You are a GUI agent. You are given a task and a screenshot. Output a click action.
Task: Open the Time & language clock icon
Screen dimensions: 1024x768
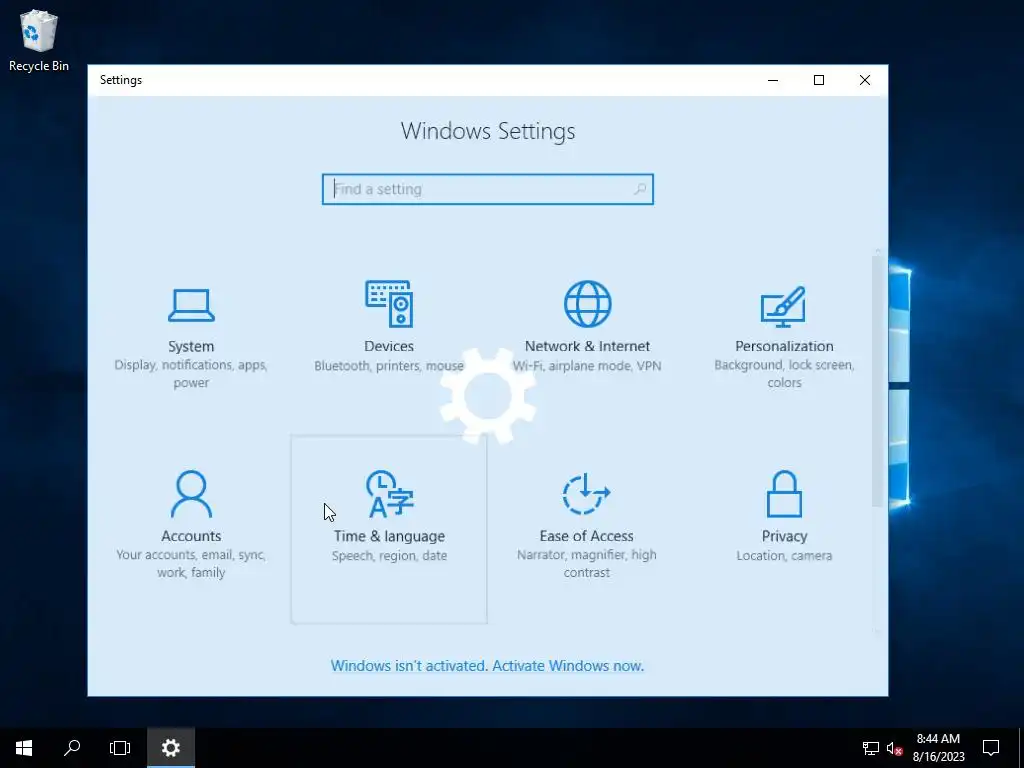coord(389,494)
